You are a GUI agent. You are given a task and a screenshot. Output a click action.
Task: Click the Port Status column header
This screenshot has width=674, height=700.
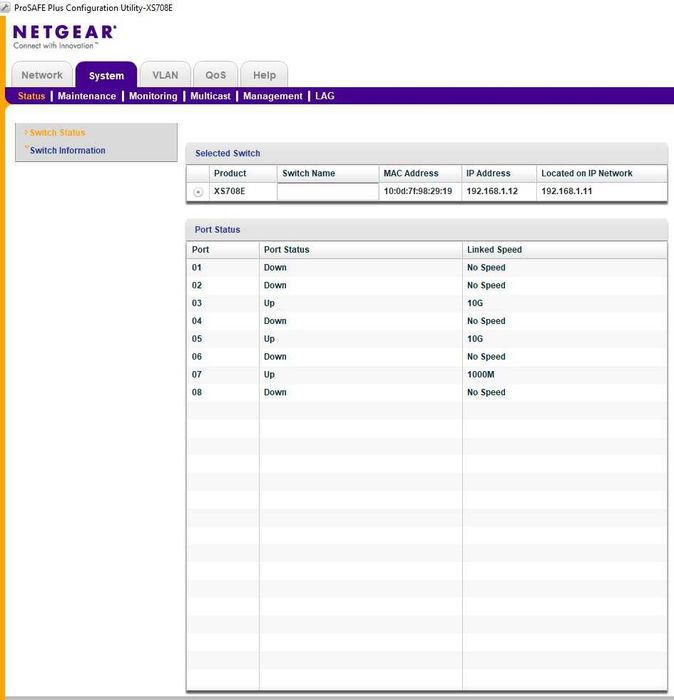(x=361, y=250)
